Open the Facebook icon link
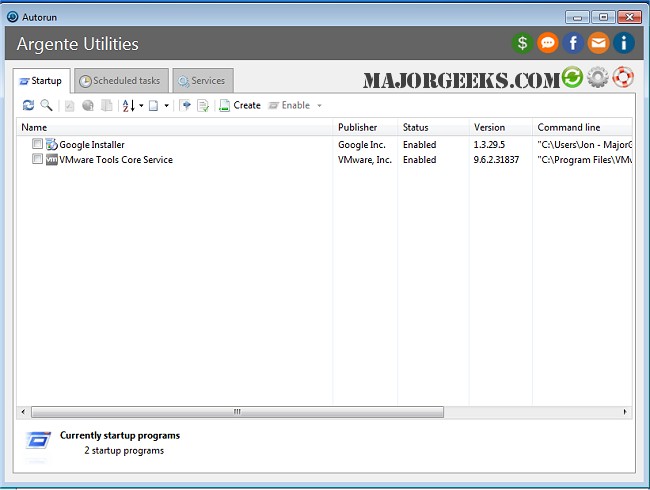This screenshot has height=490, width=650. click(x=573, y=43)
